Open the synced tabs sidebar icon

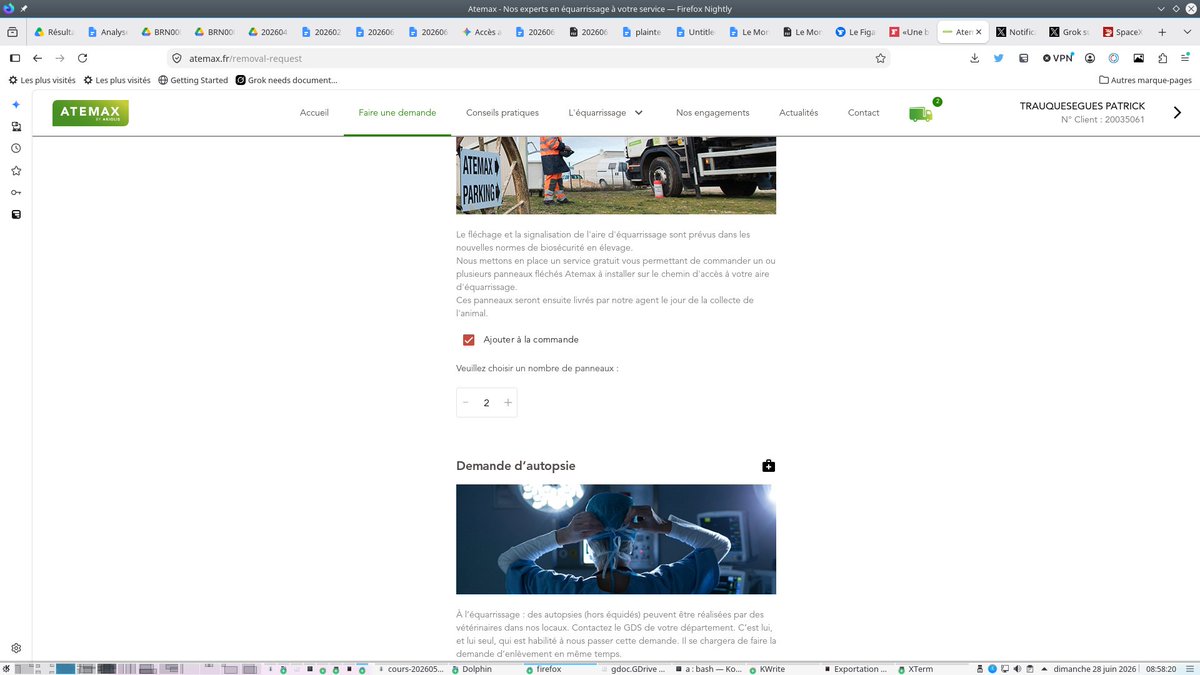(x=16, y=126)
